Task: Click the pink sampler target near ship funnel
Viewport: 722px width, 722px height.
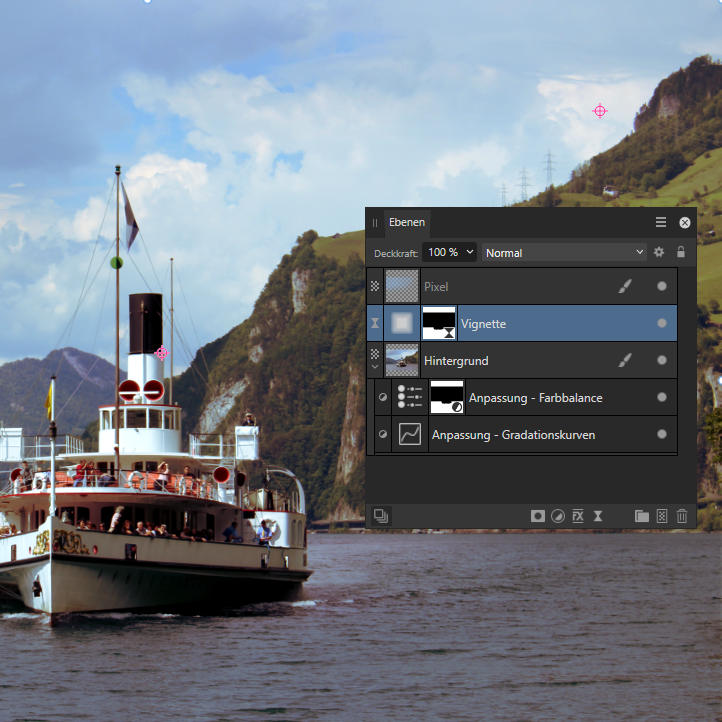Action: click(x=162, y=353)
